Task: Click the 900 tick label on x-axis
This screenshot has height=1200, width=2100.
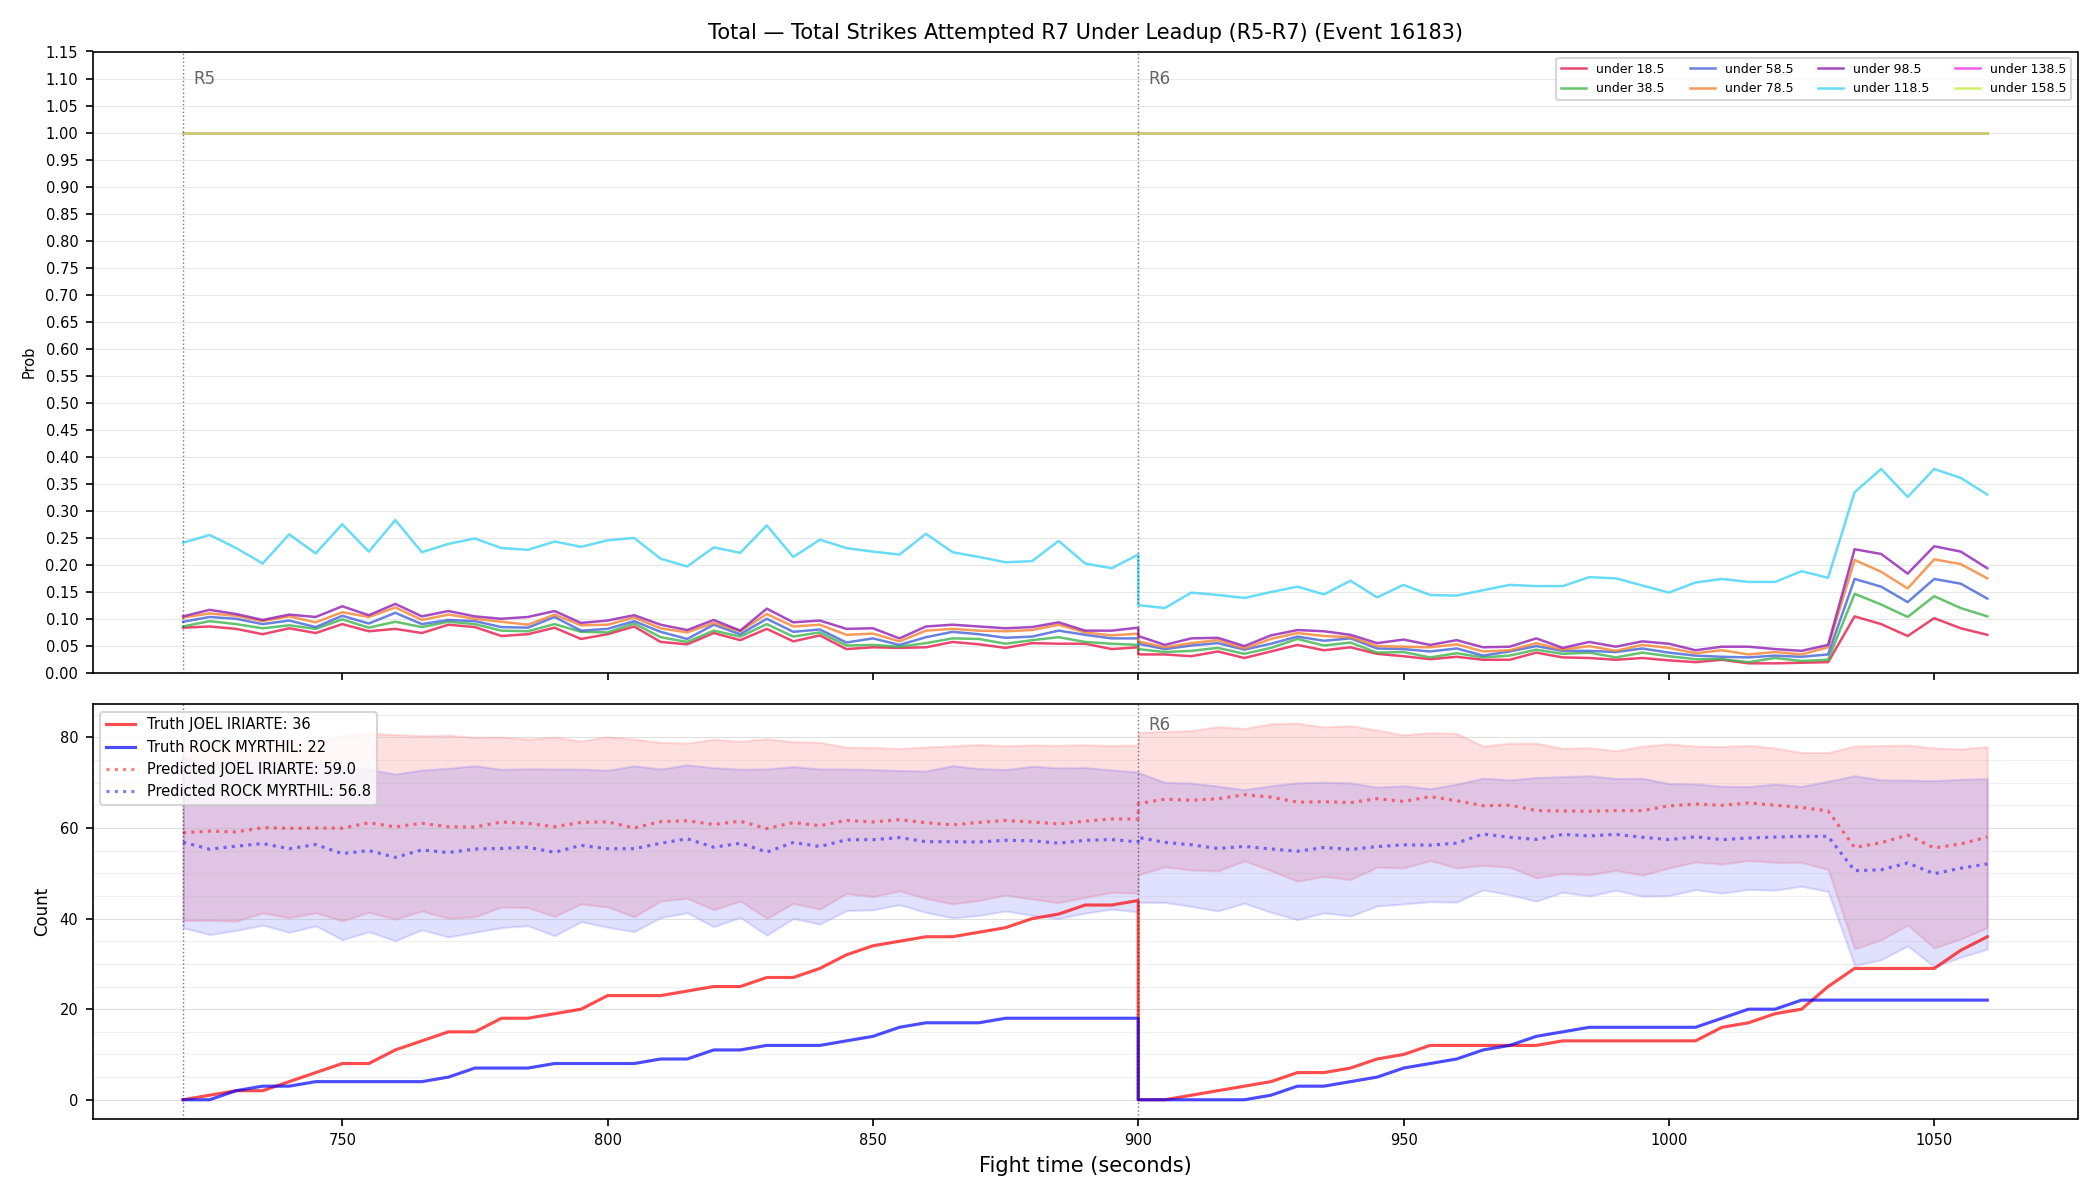Action: coord(1138,1139)
